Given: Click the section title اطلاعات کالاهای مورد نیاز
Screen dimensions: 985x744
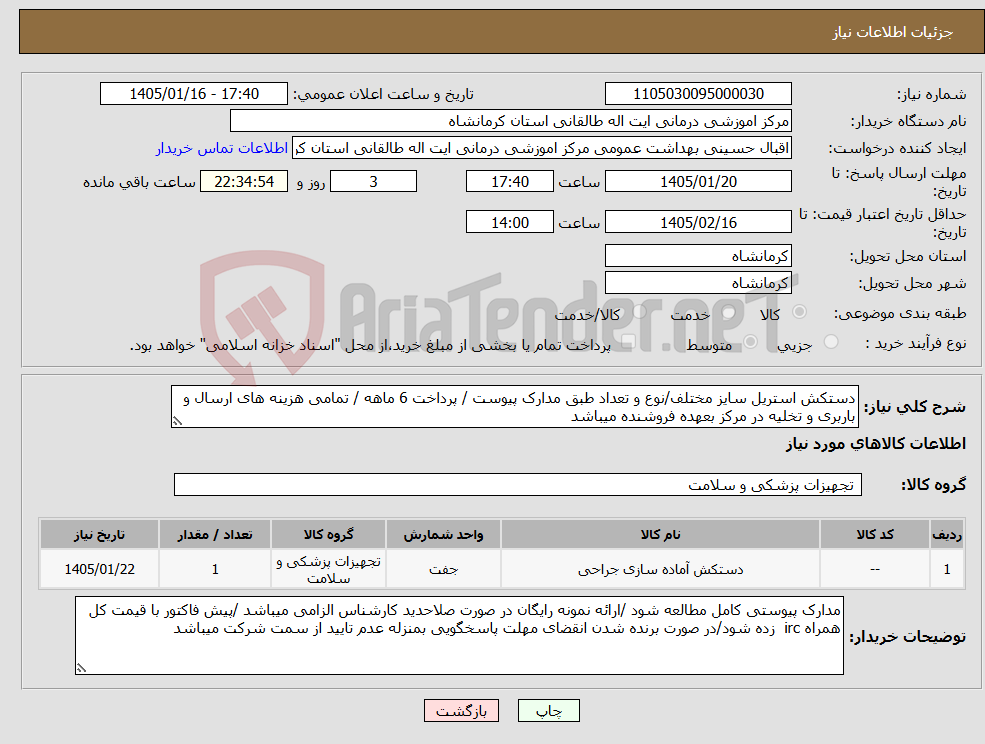Looking at the screenshot, I should tap(875, 444).
